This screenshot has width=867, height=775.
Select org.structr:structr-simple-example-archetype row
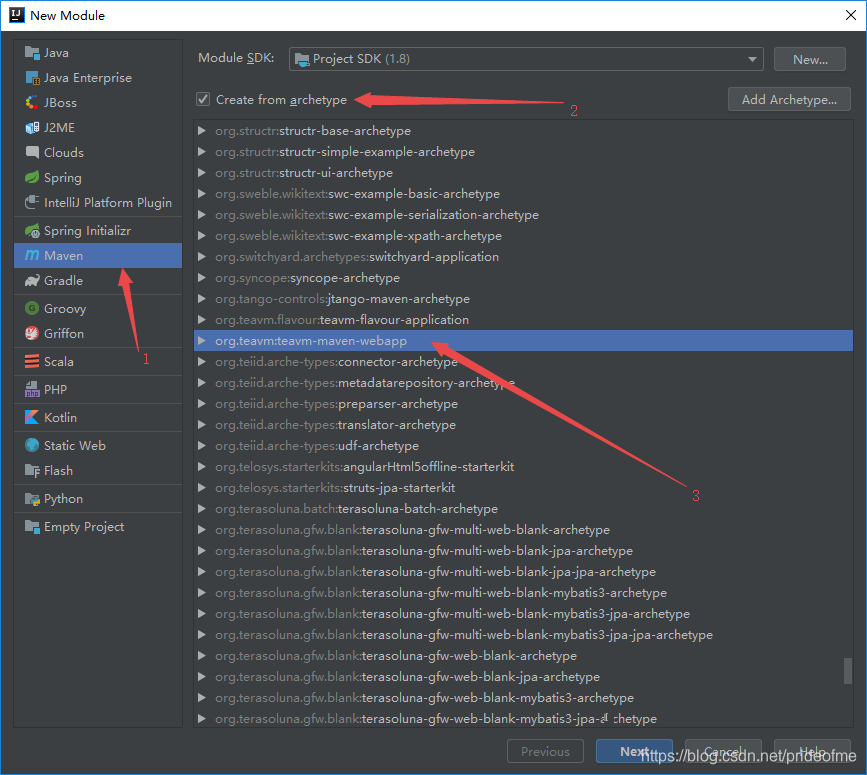click(x=523, y=151)
